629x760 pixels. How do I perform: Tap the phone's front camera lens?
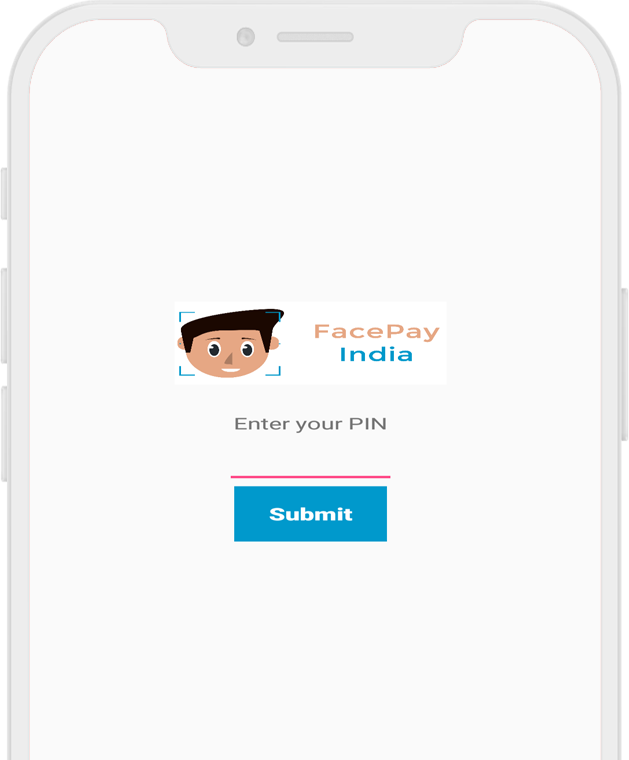click(246, 37)
